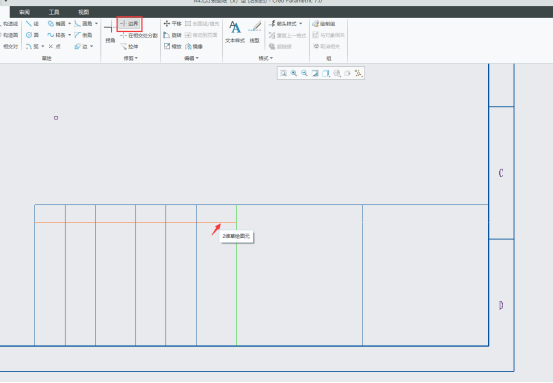Expand the 格式 (Format) group dropdown
The width and height of the screenshot is (553, 383).
(x=266, y=58)
